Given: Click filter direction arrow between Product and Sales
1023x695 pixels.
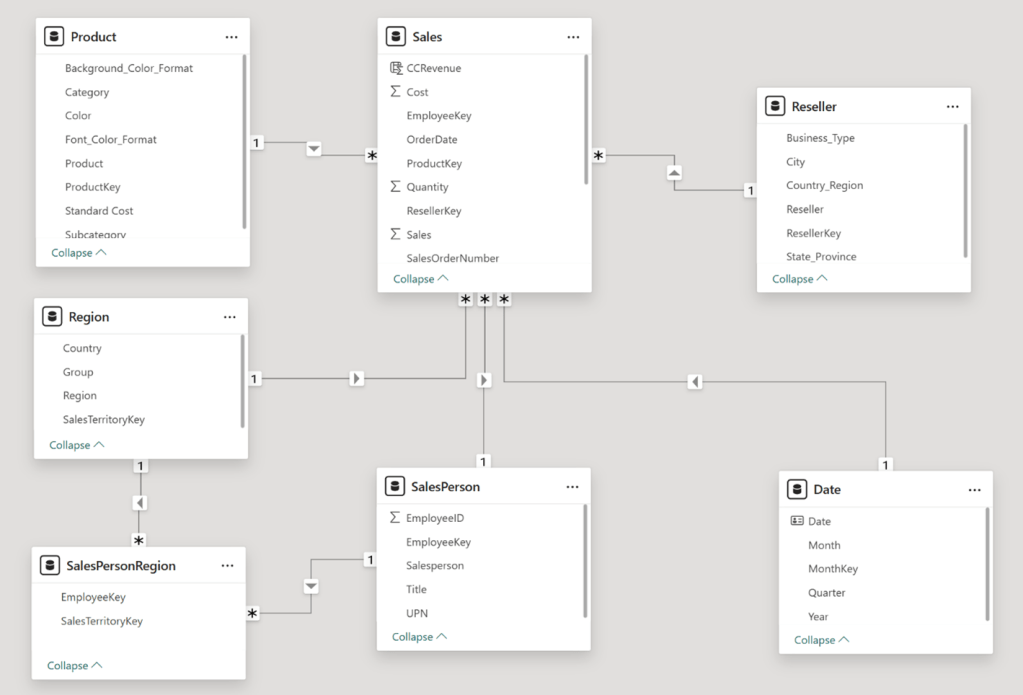Looking at the screenshot, I should click(x=314, y=149).
